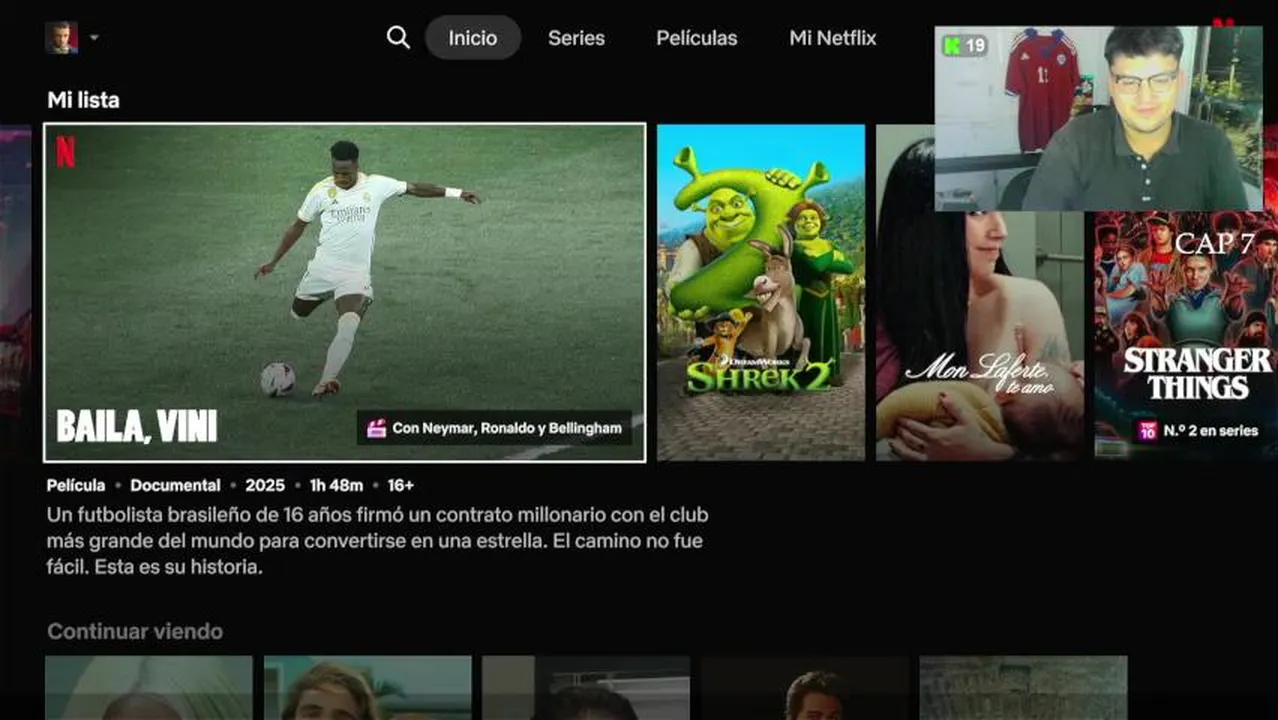The height and width of the screenshot is (720, 1278).
Task: Click the clapperboard icon beside Con Neymar
Action: (377, 428)
